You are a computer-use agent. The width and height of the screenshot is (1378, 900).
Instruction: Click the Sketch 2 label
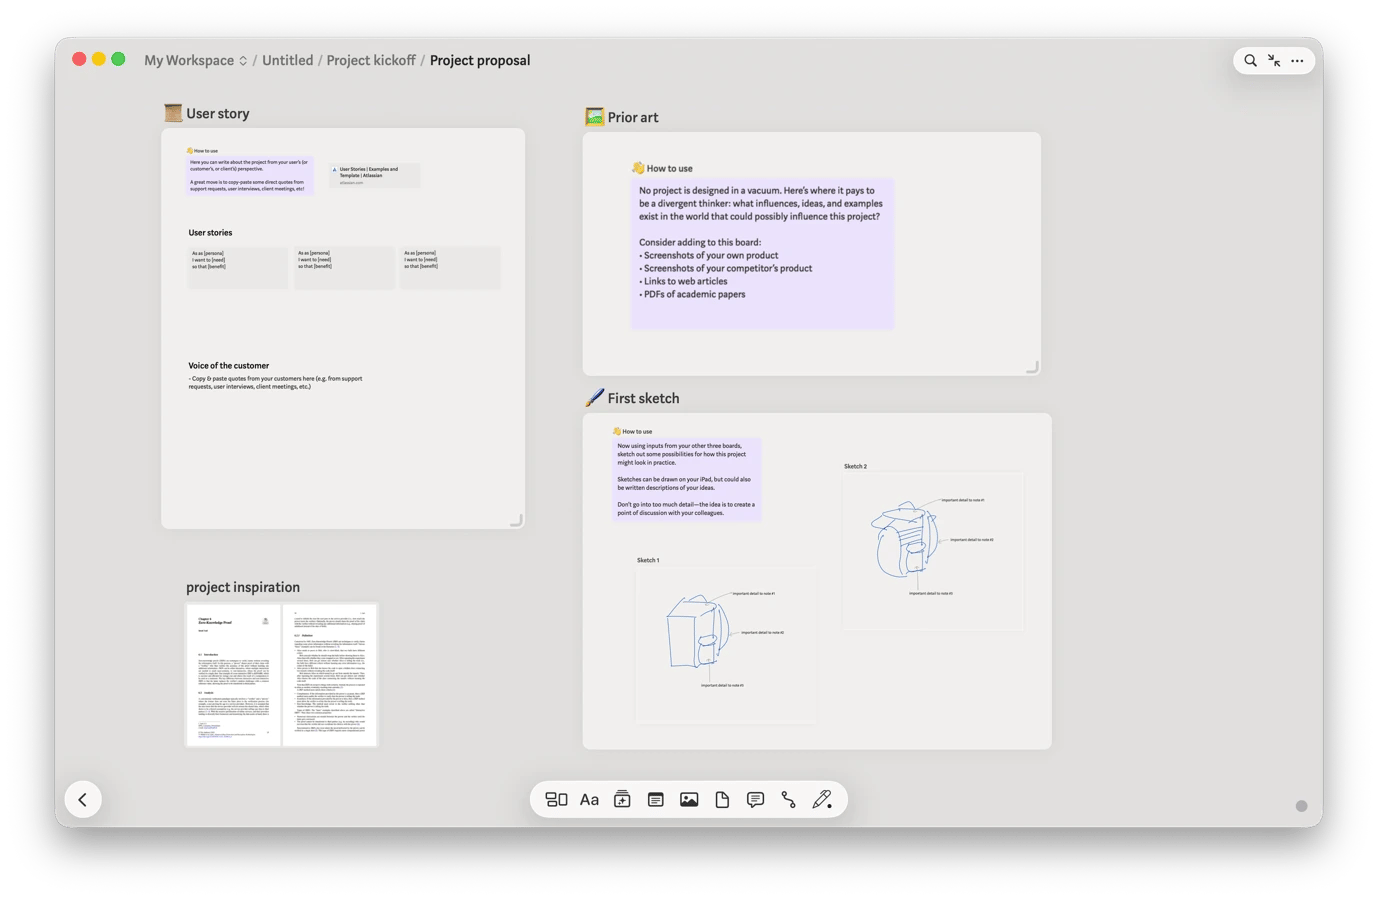pyautogui.click(x=855, y=467)
